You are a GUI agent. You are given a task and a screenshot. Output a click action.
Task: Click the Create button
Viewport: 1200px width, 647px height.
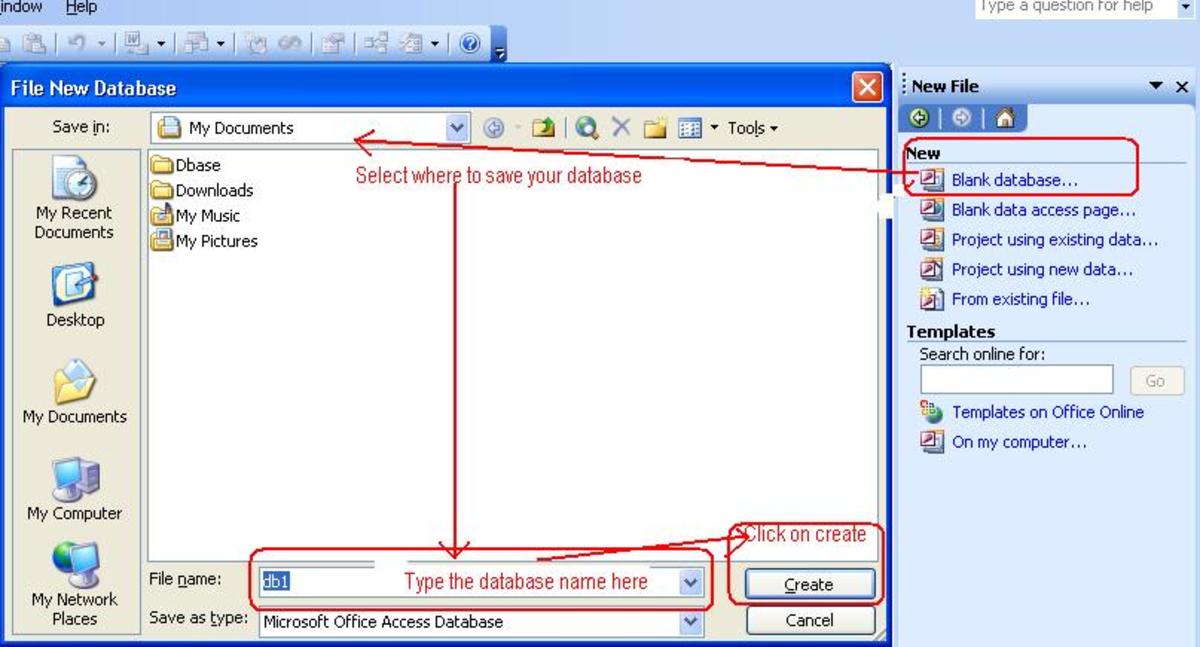click(x=809, y=584)
